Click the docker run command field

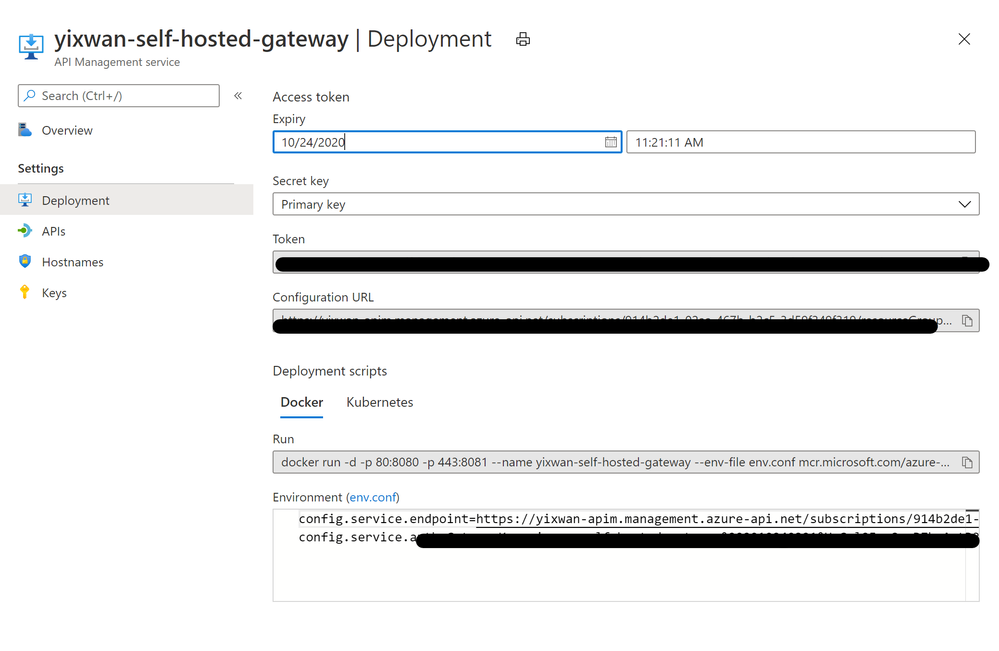pyautogui.click(x=626, y=462)
